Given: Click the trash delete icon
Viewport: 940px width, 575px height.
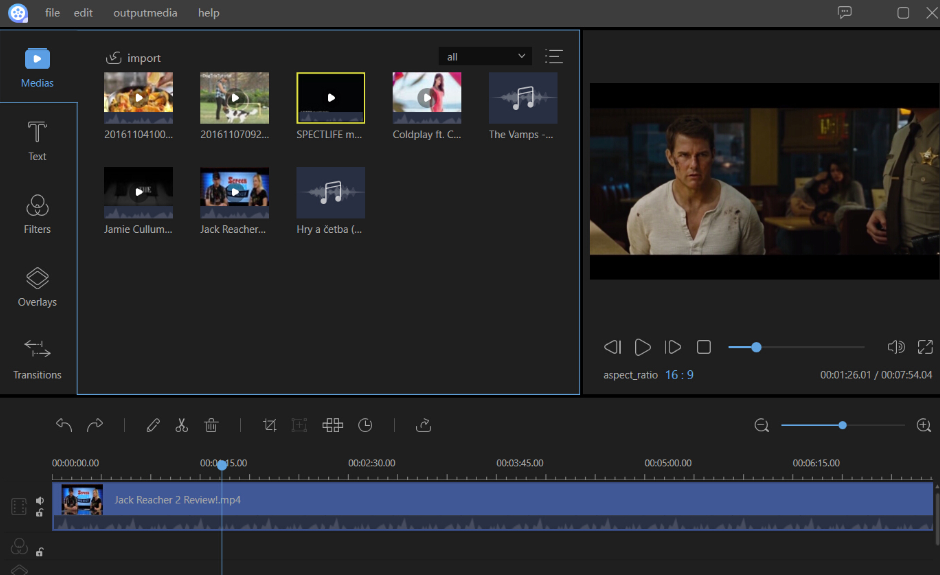Looking at the screenshot, I should click(x=211, y=425).
